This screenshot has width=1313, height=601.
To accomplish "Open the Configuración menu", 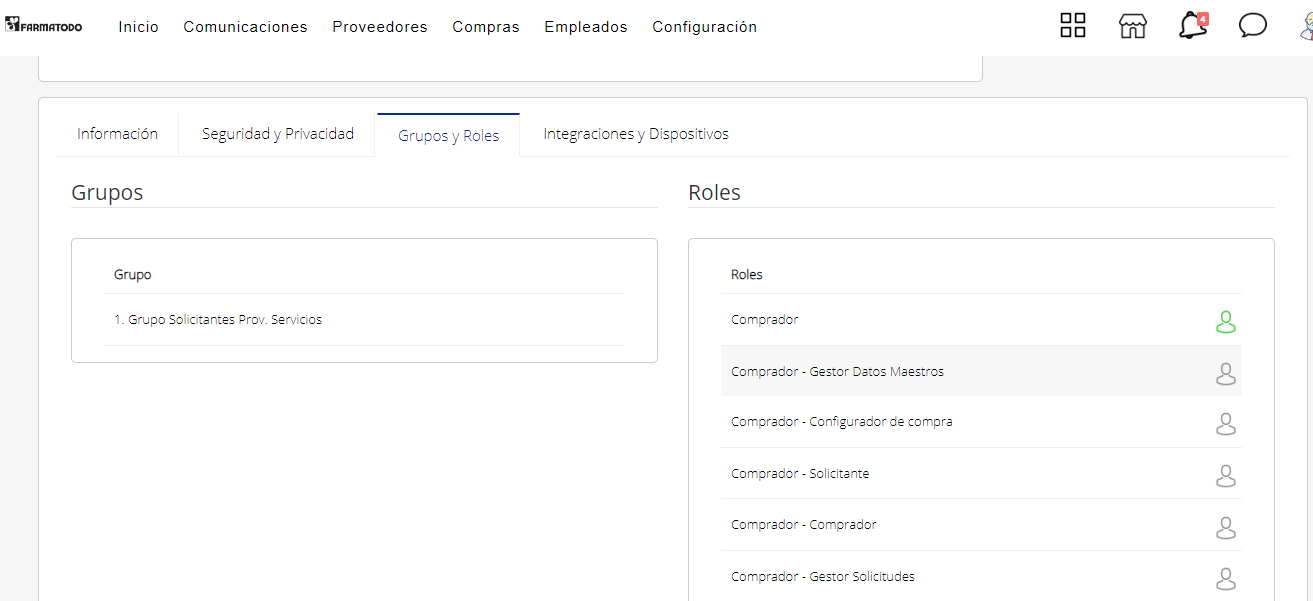I will (x=704, y=27).
